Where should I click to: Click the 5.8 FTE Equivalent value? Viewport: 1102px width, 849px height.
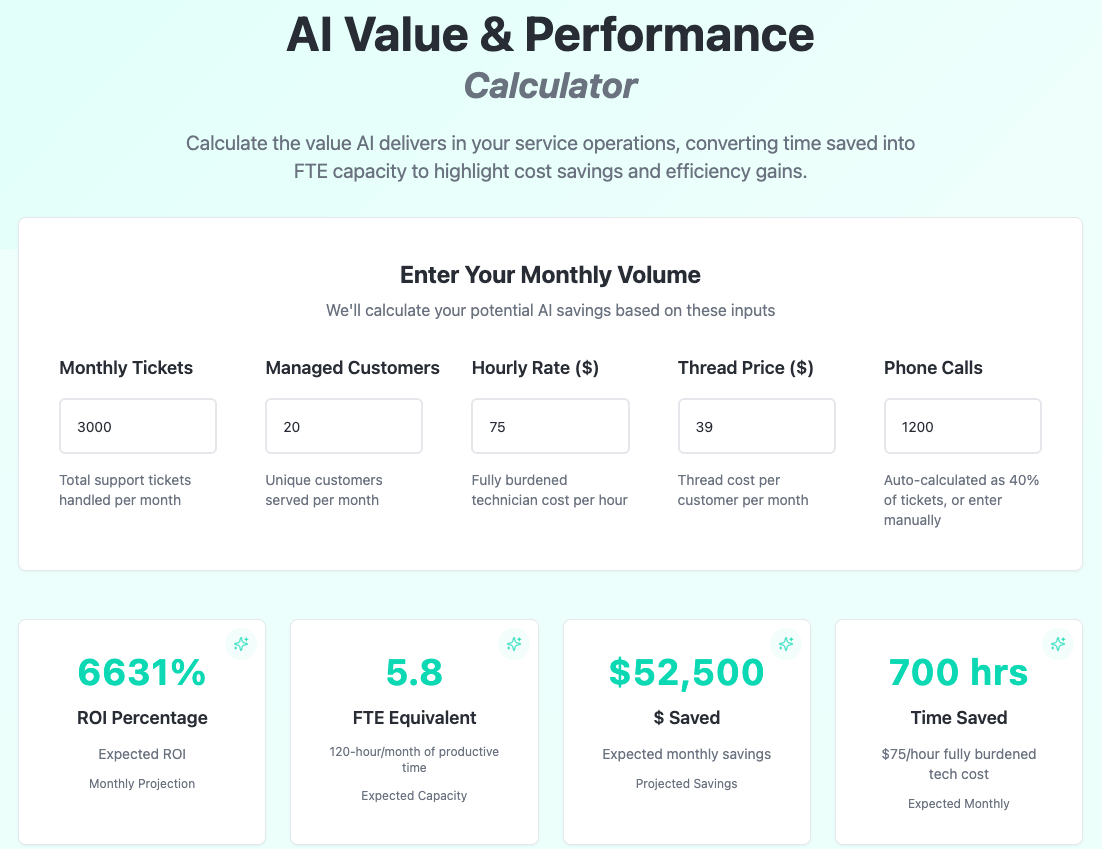click(414, 673)
